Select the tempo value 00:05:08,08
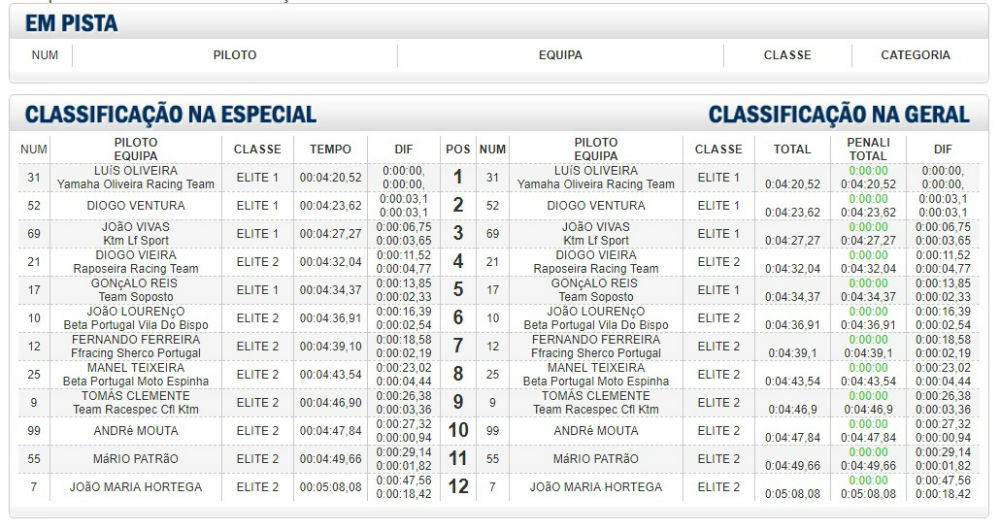This screenshot has height=531, width=1000. tap(330, 487)
